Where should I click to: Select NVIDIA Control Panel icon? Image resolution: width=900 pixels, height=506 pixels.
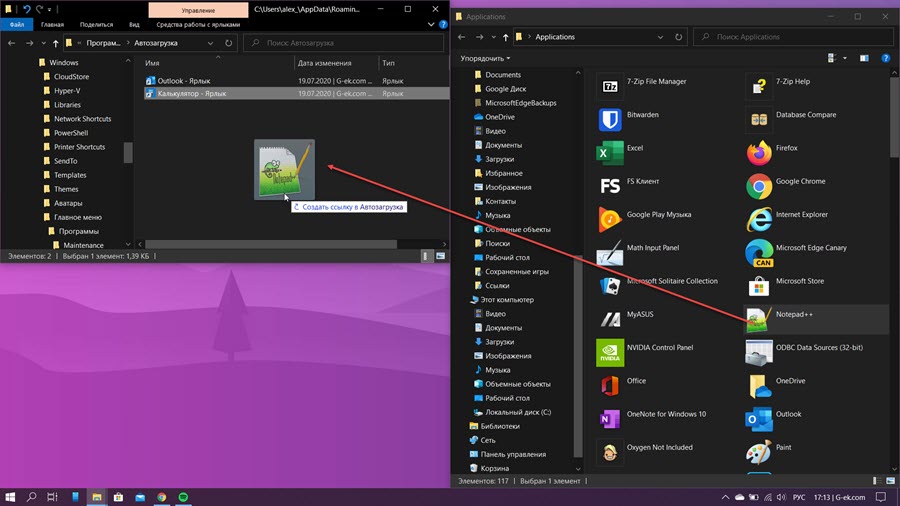tap(610, 353)
